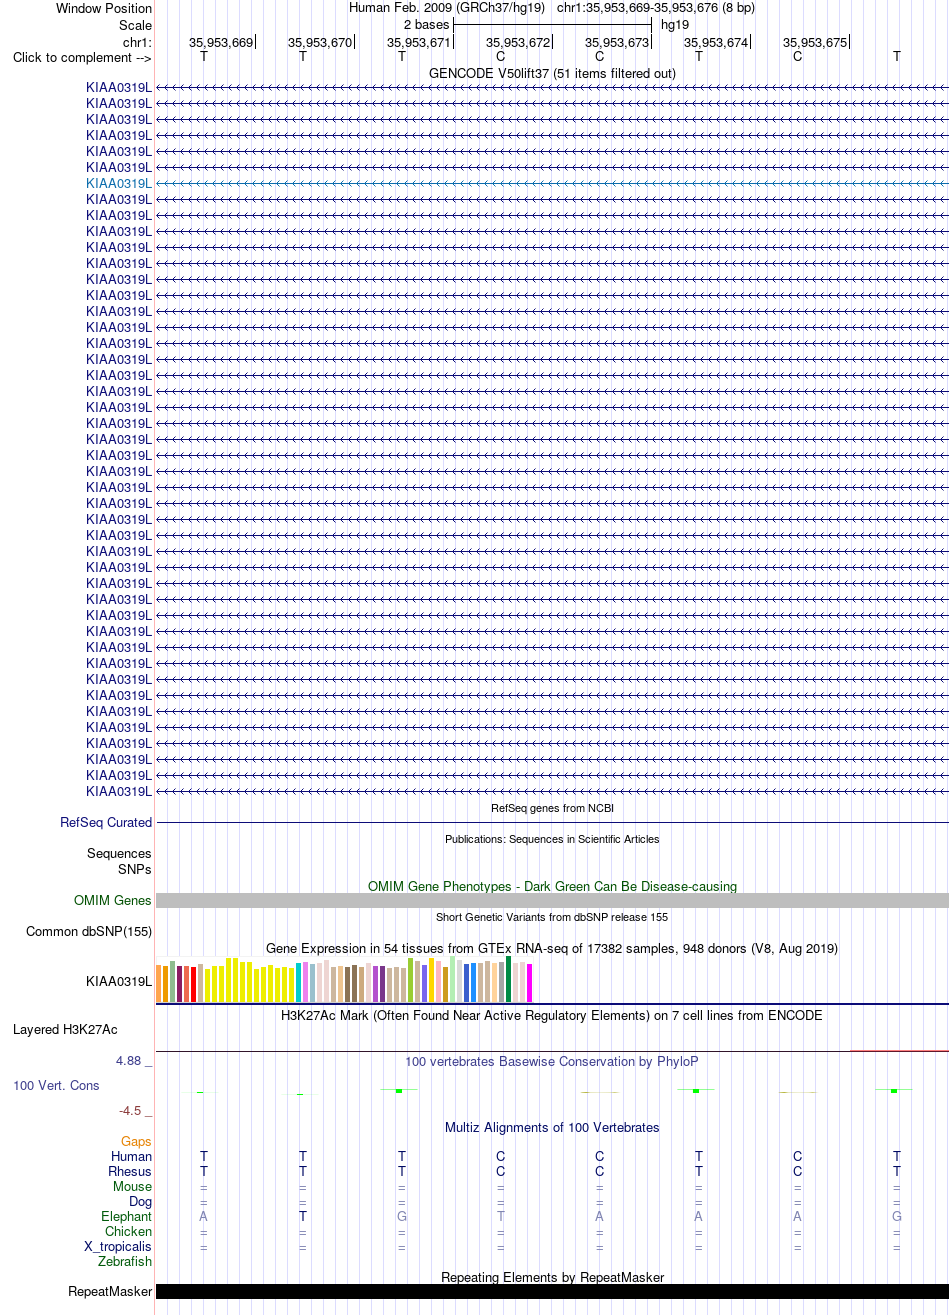Click the light-blue KIAA0319L transcript label
The height and width of the screenshot is (1315, 950).
(119, 183)
